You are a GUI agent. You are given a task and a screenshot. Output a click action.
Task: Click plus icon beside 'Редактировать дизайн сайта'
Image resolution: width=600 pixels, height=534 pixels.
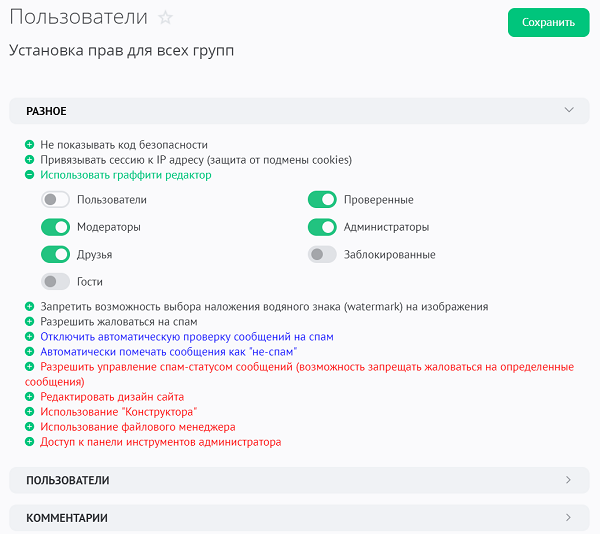click(x=30, y=397)
